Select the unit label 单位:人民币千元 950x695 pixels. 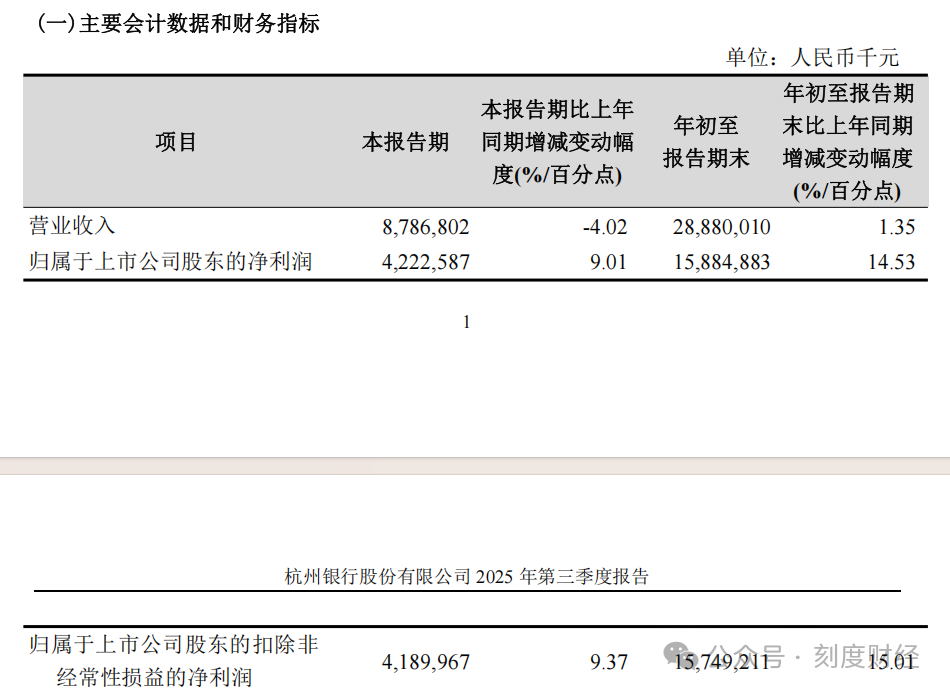click(x=812, y=57)
